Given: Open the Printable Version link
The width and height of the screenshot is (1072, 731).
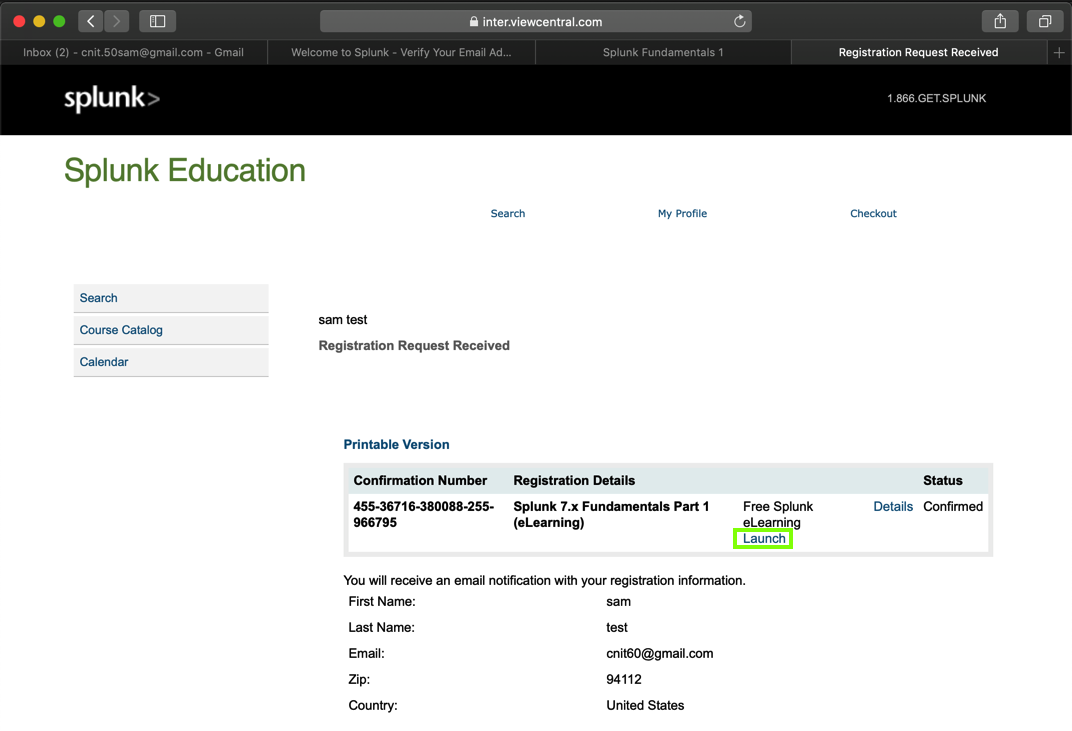Looking at the screenshot, I should coord(396,445).
